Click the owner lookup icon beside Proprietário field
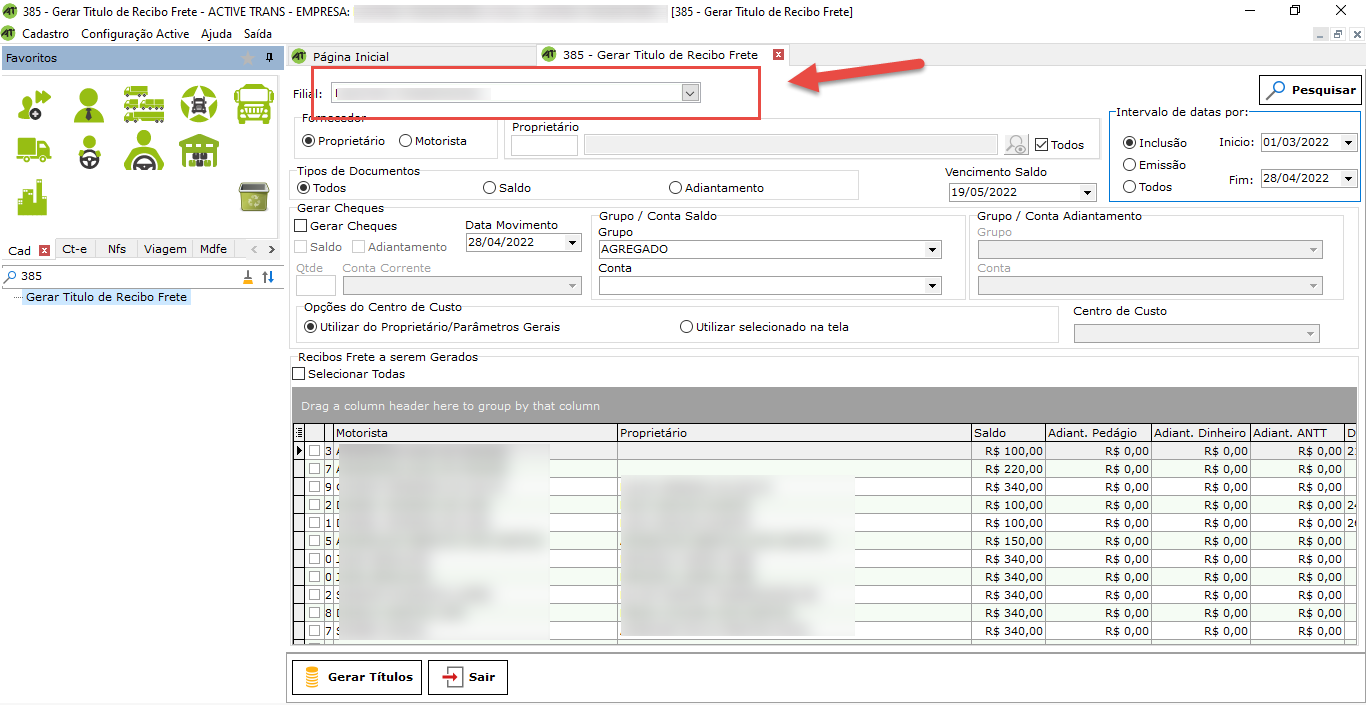1366x705 pixels. (x=1016, y=145)
